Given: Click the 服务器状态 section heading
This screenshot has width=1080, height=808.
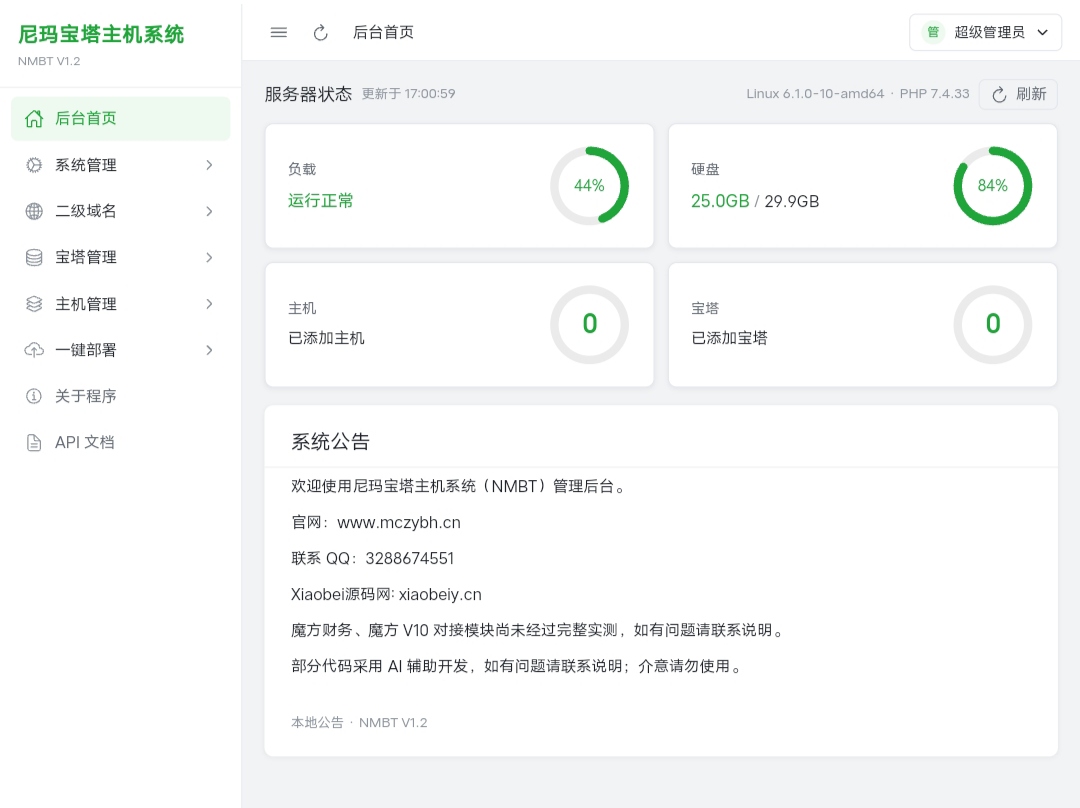Looking at the screenshot, I should (308, 94).
